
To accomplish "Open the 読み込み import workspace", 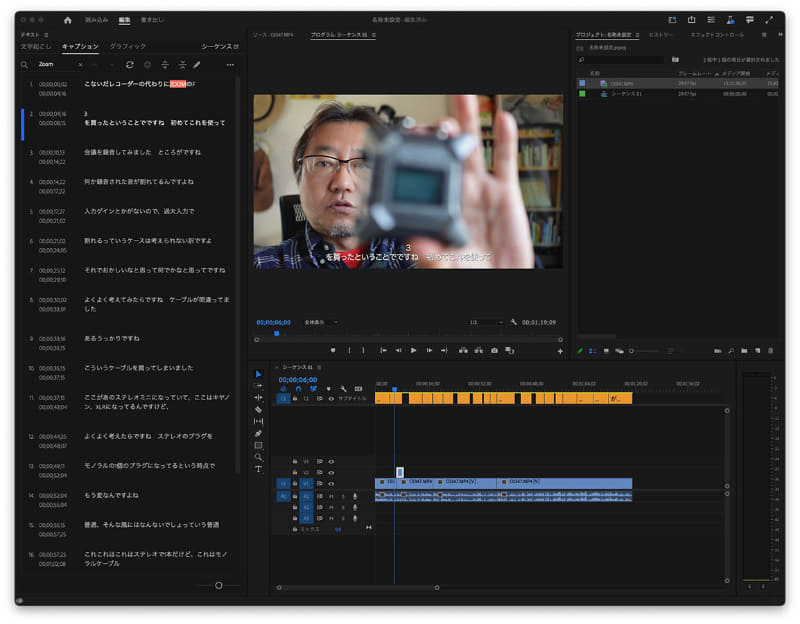I will pyautogui.click(x=97, y=20).
